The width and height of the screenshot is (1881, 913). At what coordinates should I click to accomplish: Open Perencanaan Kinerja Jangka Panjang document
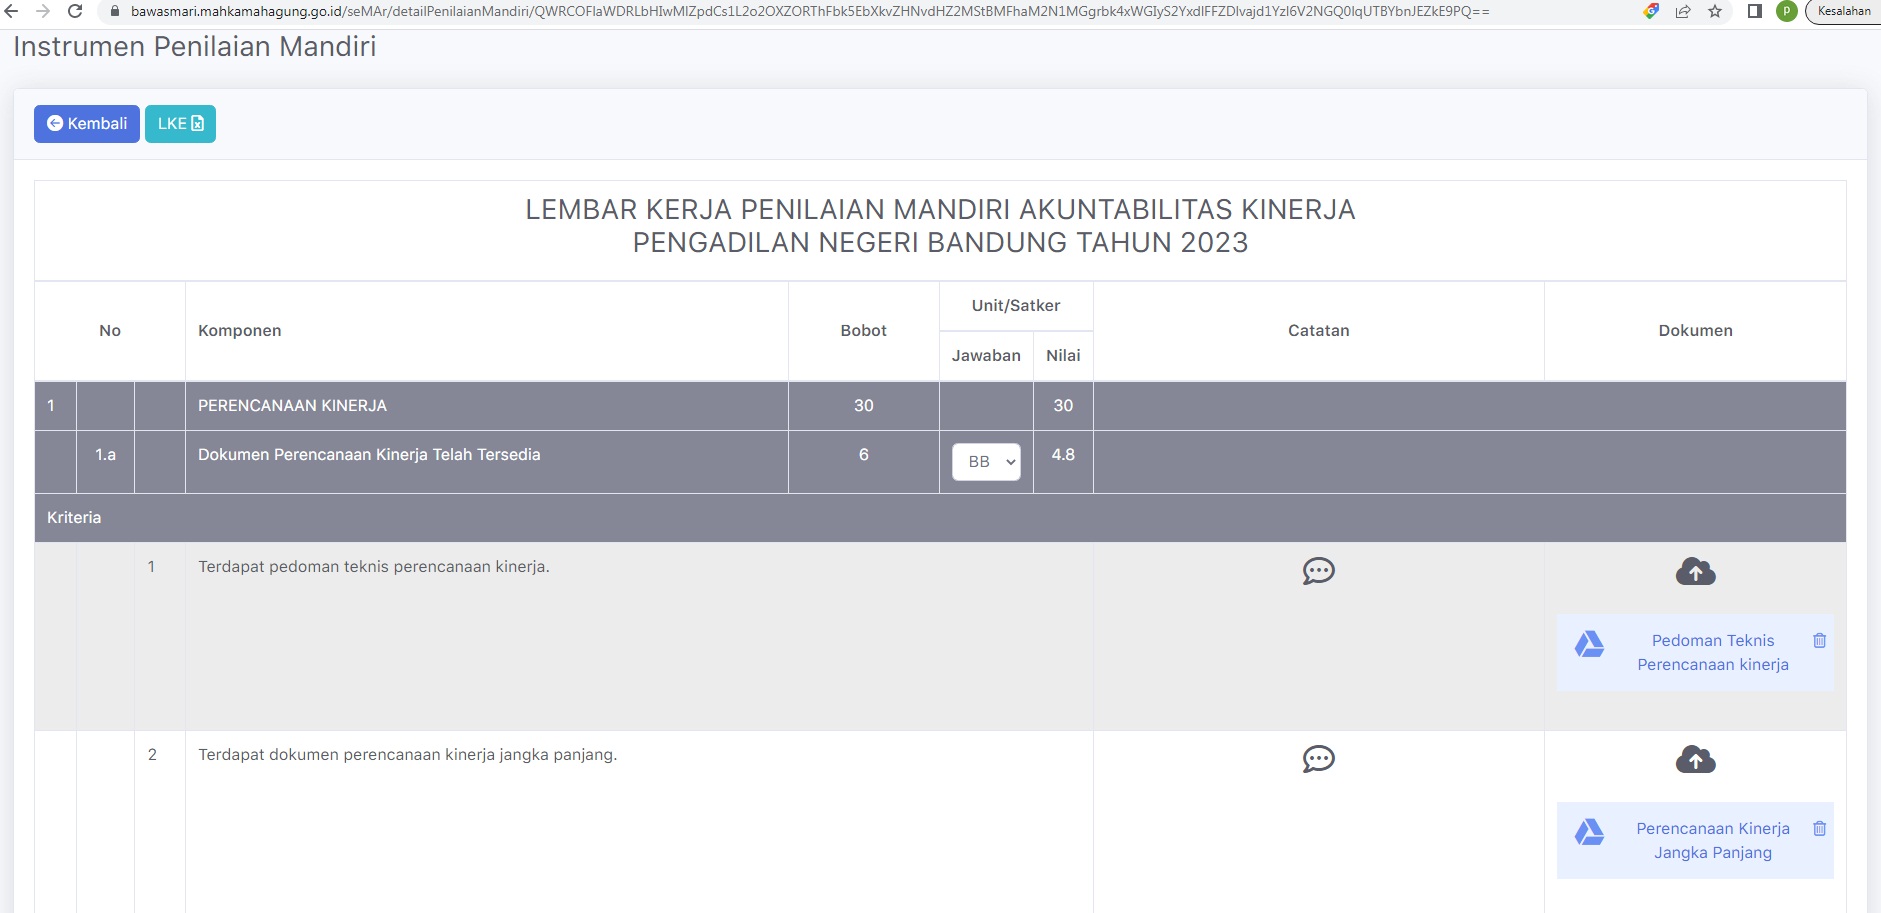1712,841
